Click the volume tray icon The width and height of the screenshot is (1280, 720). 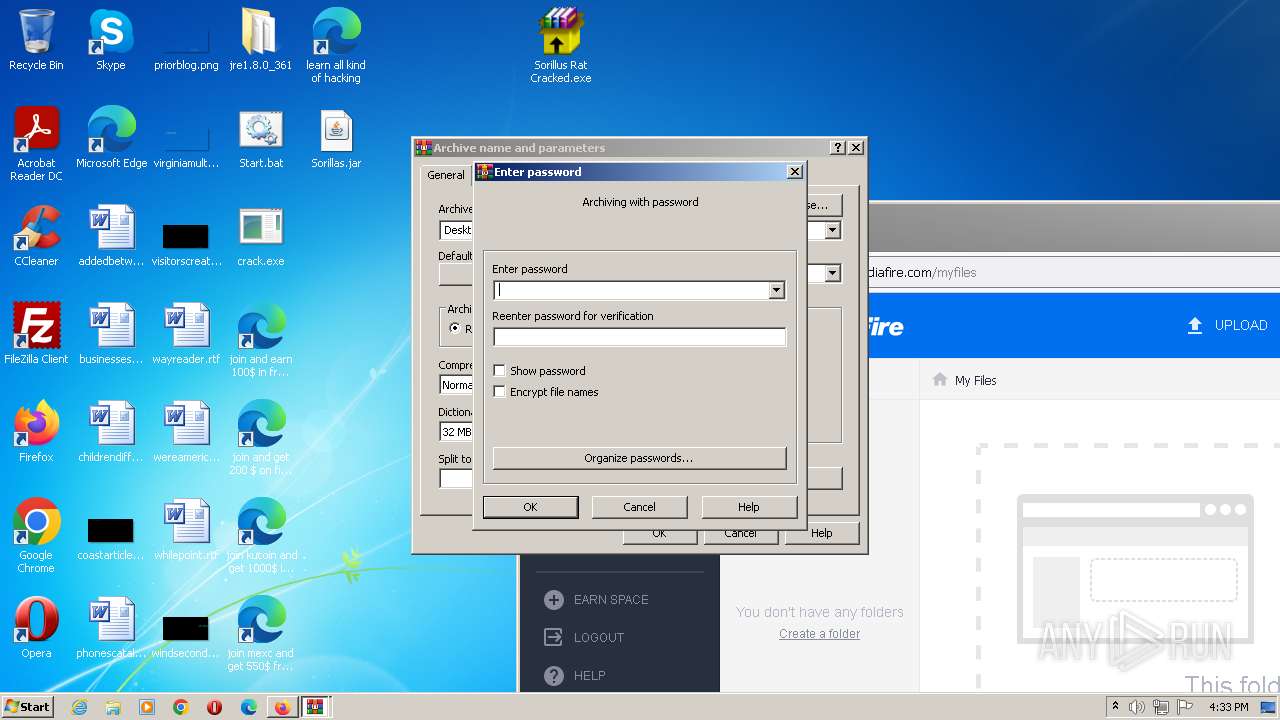click(x=1137, y=707)
